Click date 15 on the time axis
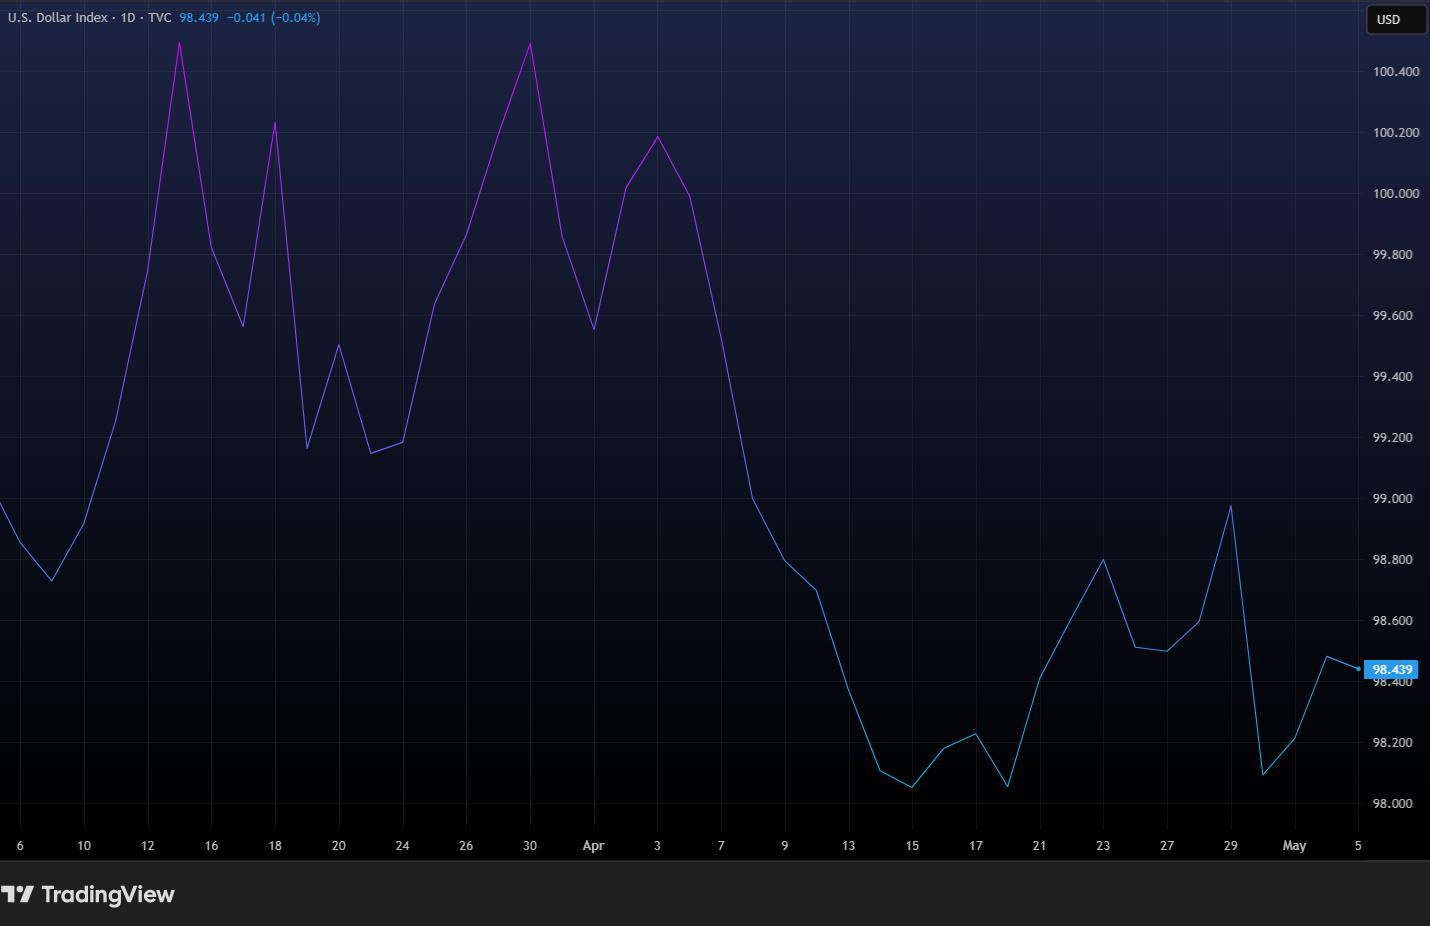The height and width of the screenshot is (926, 1430). click(x=912, y=846)
